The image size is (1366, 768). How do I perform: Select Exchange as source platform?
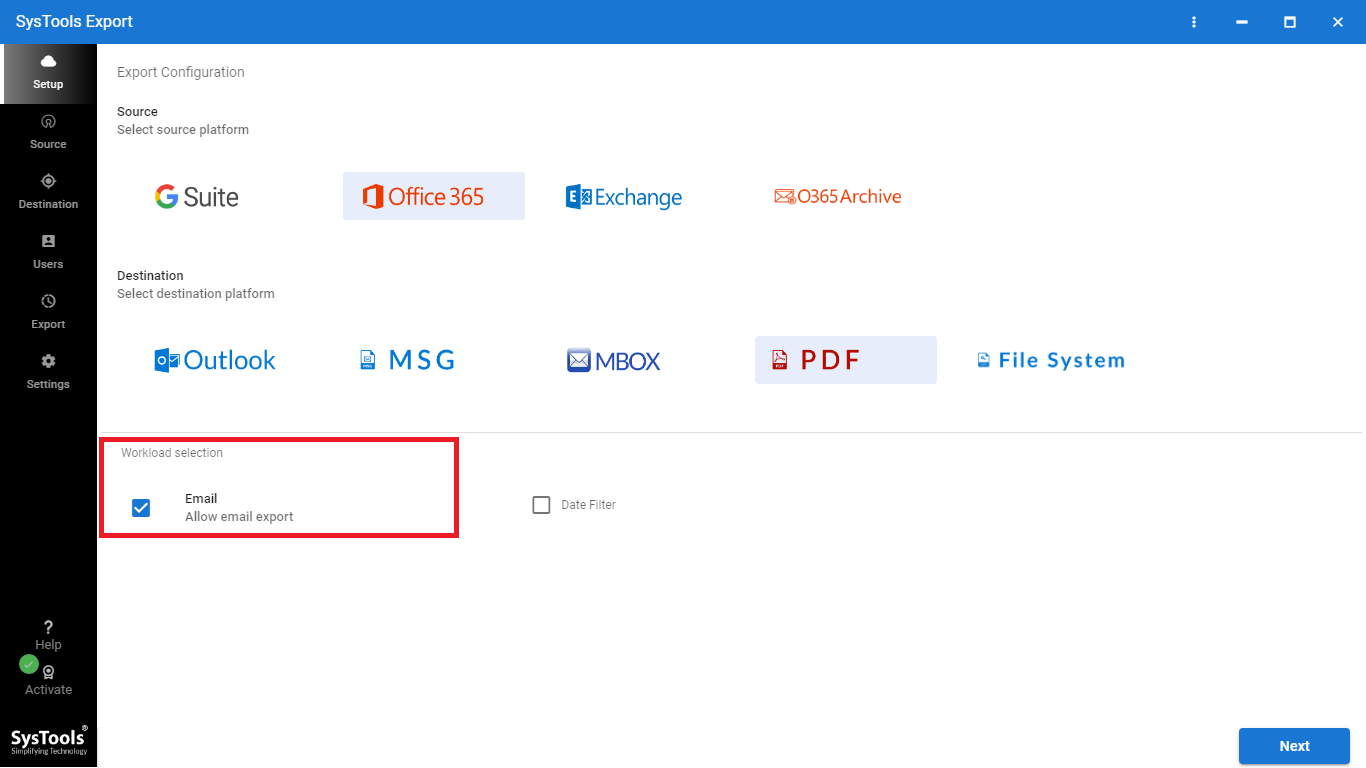click(624, 196)
